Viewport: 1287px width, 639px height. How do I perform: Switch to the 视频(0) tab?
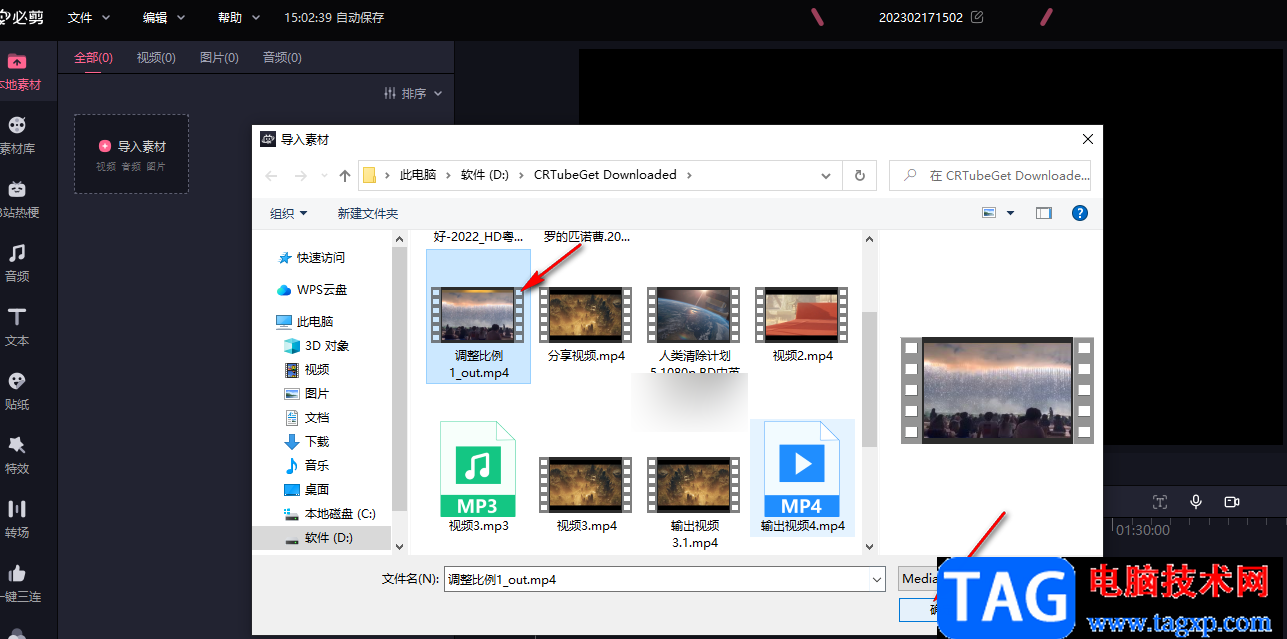(156, 58)
